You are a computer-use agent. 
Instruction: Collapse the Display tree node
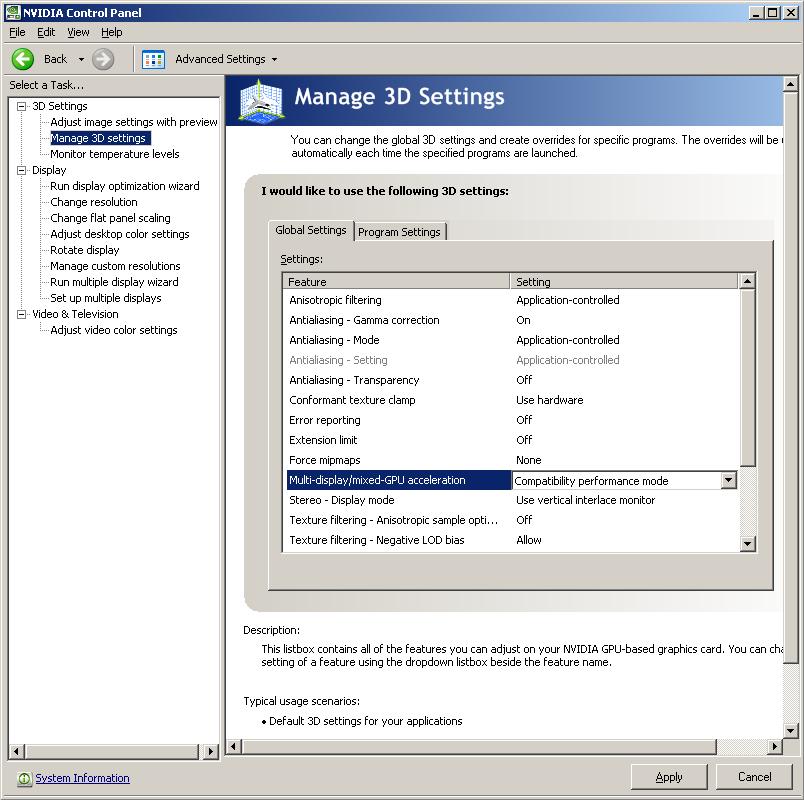pos(22,170)
